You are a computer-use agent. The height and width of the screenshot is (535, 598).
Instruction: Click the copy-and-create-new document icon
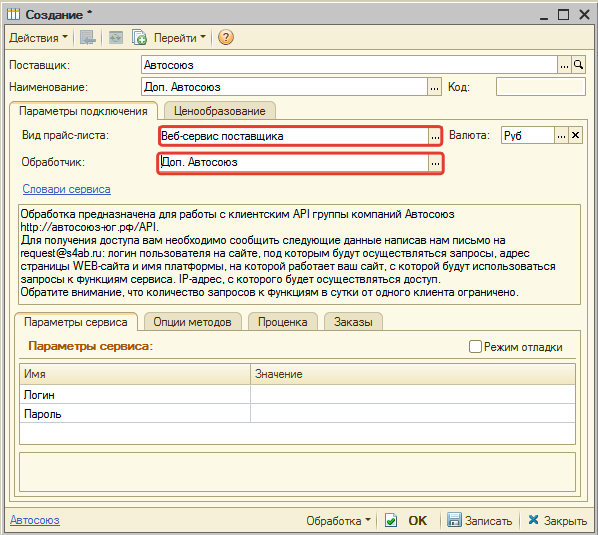139,37
